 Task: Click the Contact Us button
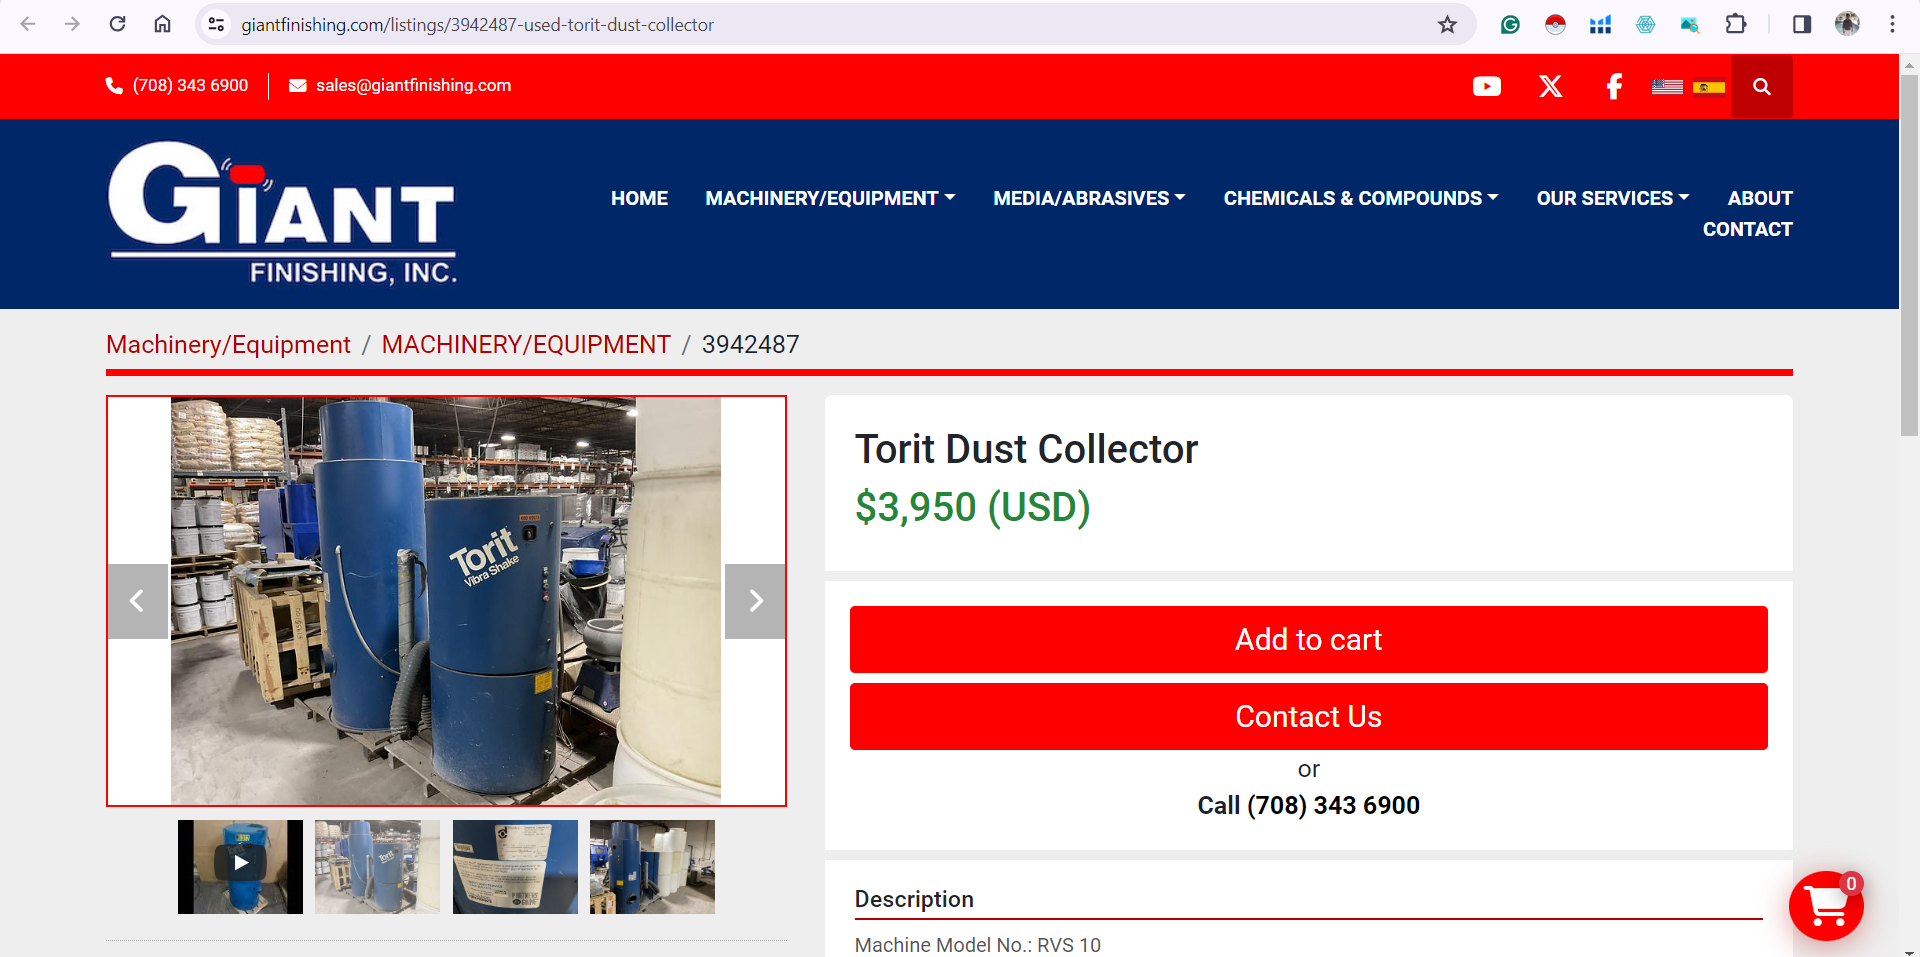click(1308, 716)
